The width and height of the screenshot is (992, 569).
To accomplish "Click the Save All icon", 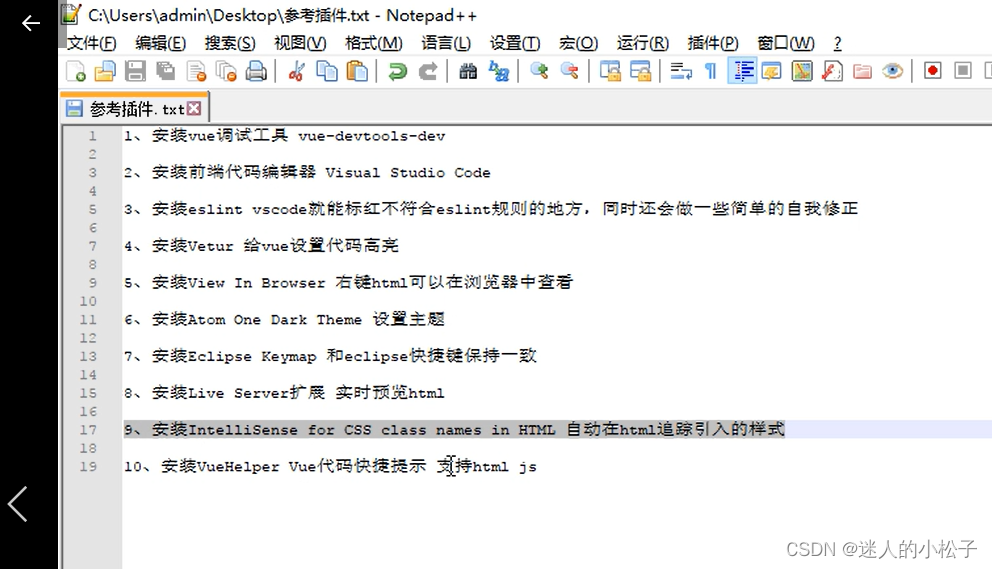I will 166,71.
